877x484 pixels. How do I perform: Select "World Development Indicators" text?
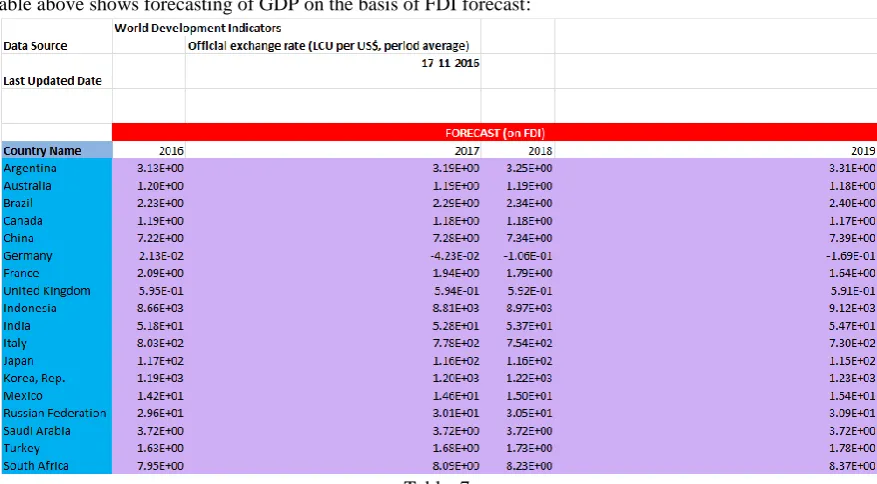197,28
